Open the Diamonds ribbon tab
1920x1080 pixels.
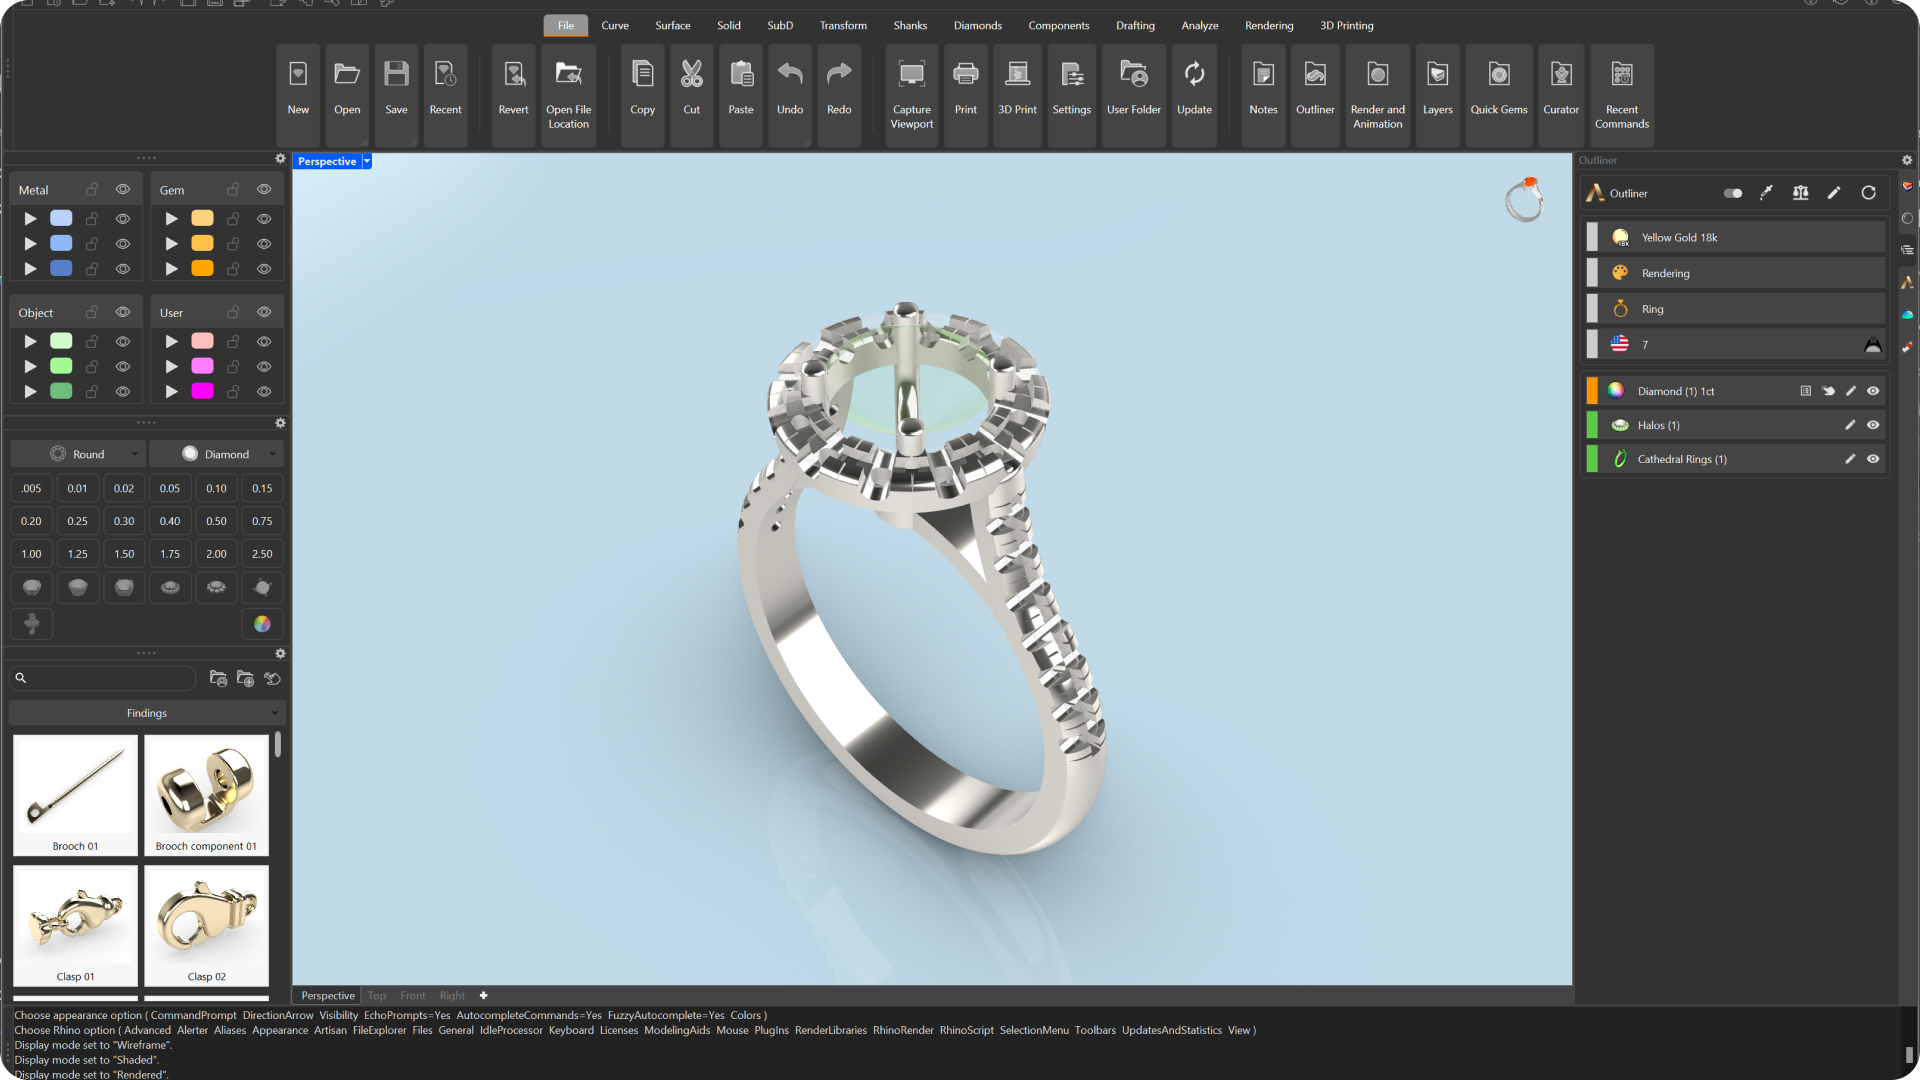(x=977, y=25)
